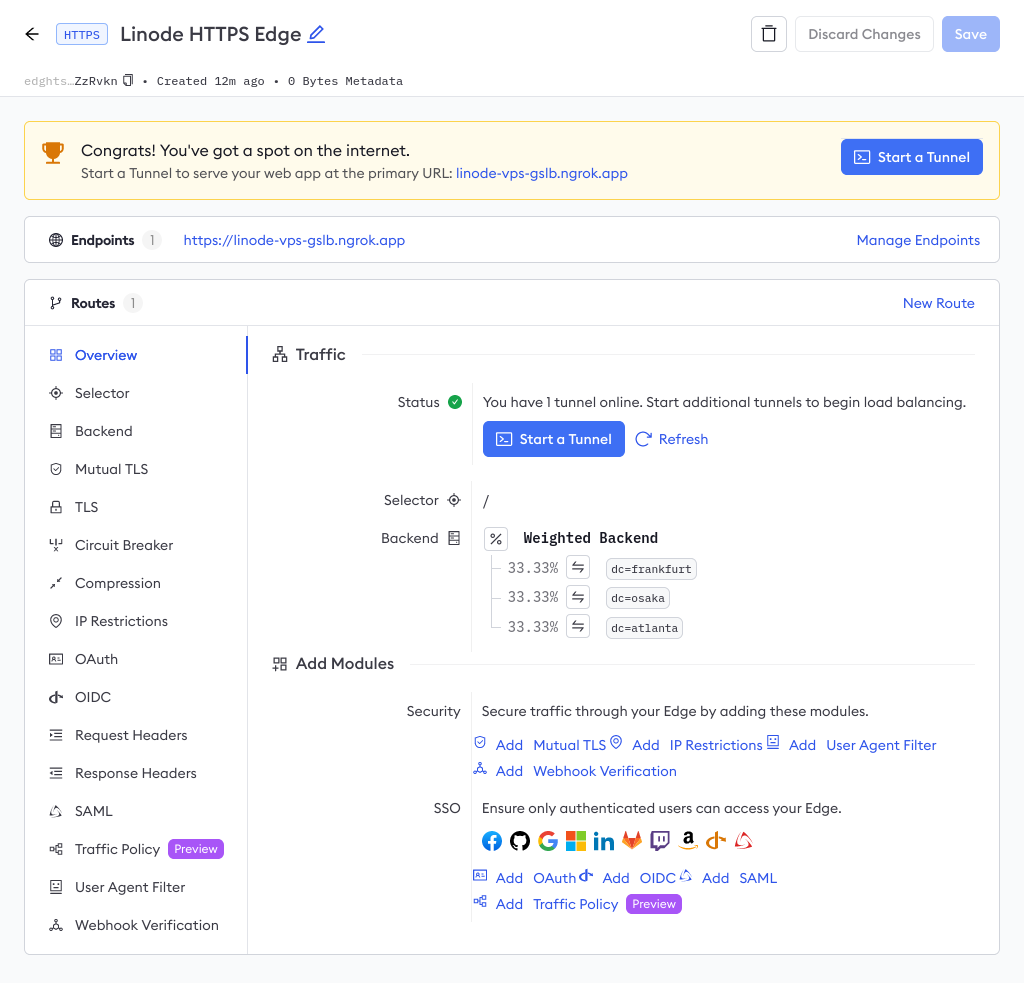Click the green status check icon

coord(455,402)
